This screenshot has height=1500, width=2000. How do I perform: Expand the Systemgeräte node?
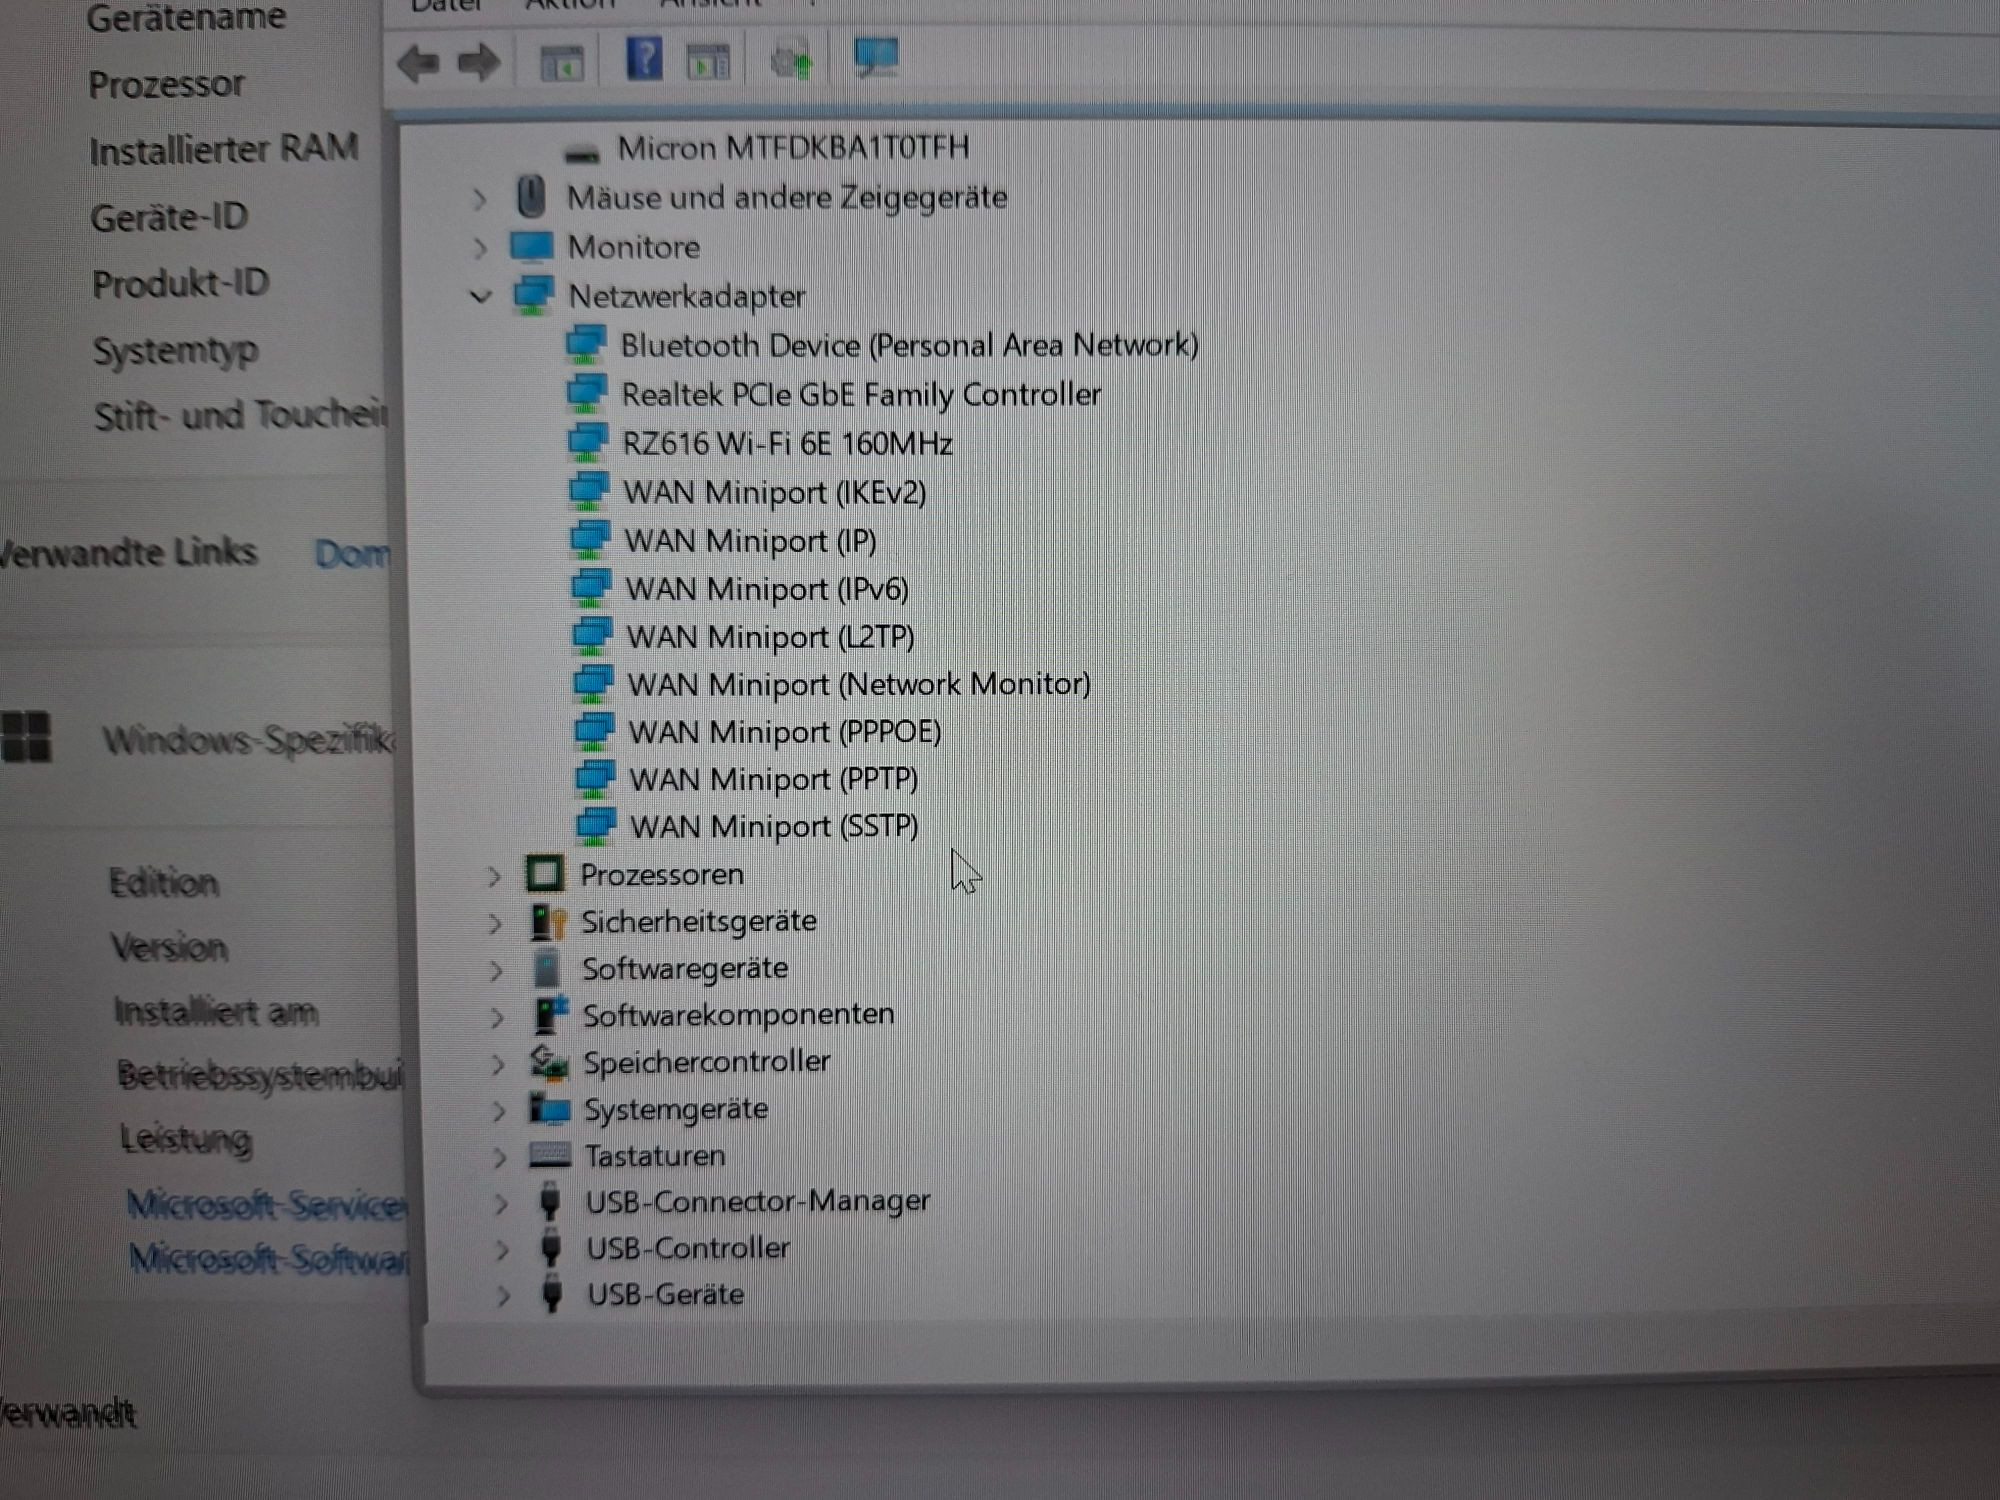[x=499, y=1111]
